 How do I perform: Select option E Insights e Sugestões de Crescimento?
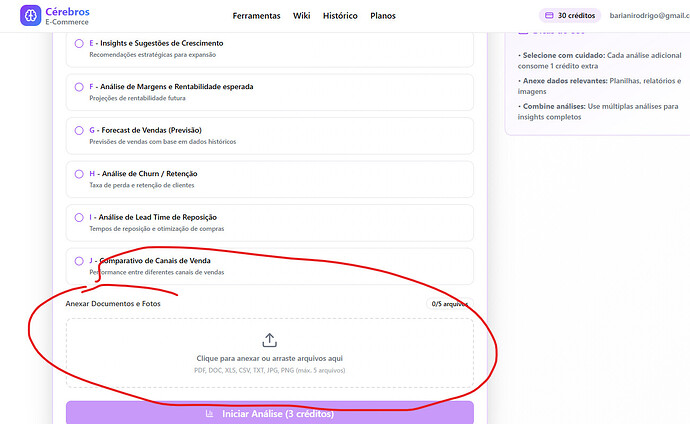click(269, 48)
